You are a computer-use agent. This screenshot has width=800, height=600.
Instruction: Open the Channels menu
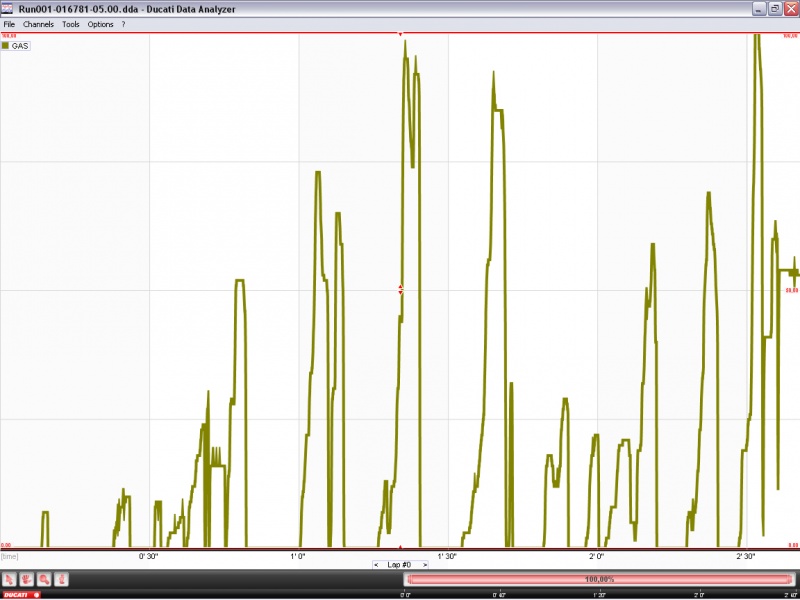[x=38, y=24]
